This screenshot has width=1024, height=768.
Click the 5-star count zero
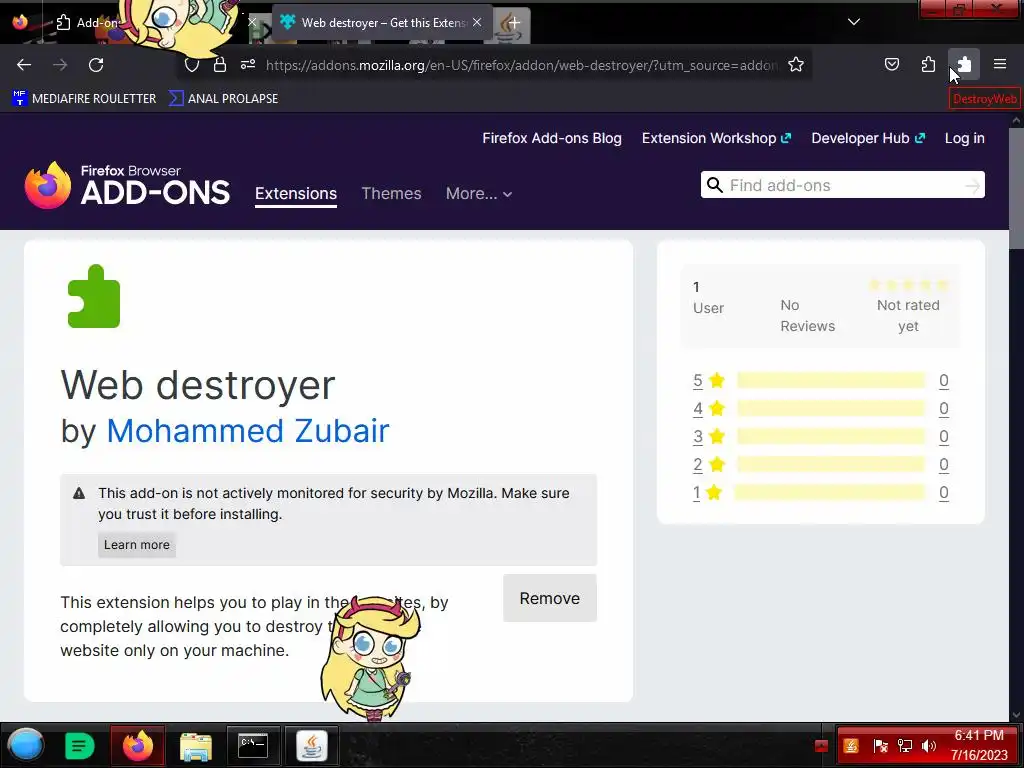(x=944, y=381)
